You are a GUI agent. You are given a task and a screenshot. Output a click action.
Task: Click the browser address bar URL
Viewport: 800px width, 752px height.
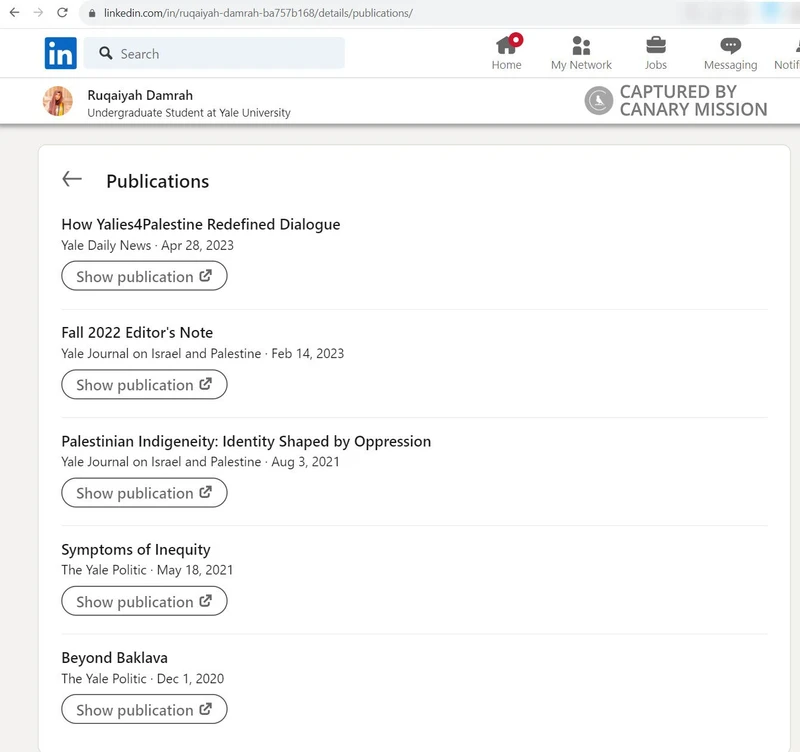[x=258, y=13]
